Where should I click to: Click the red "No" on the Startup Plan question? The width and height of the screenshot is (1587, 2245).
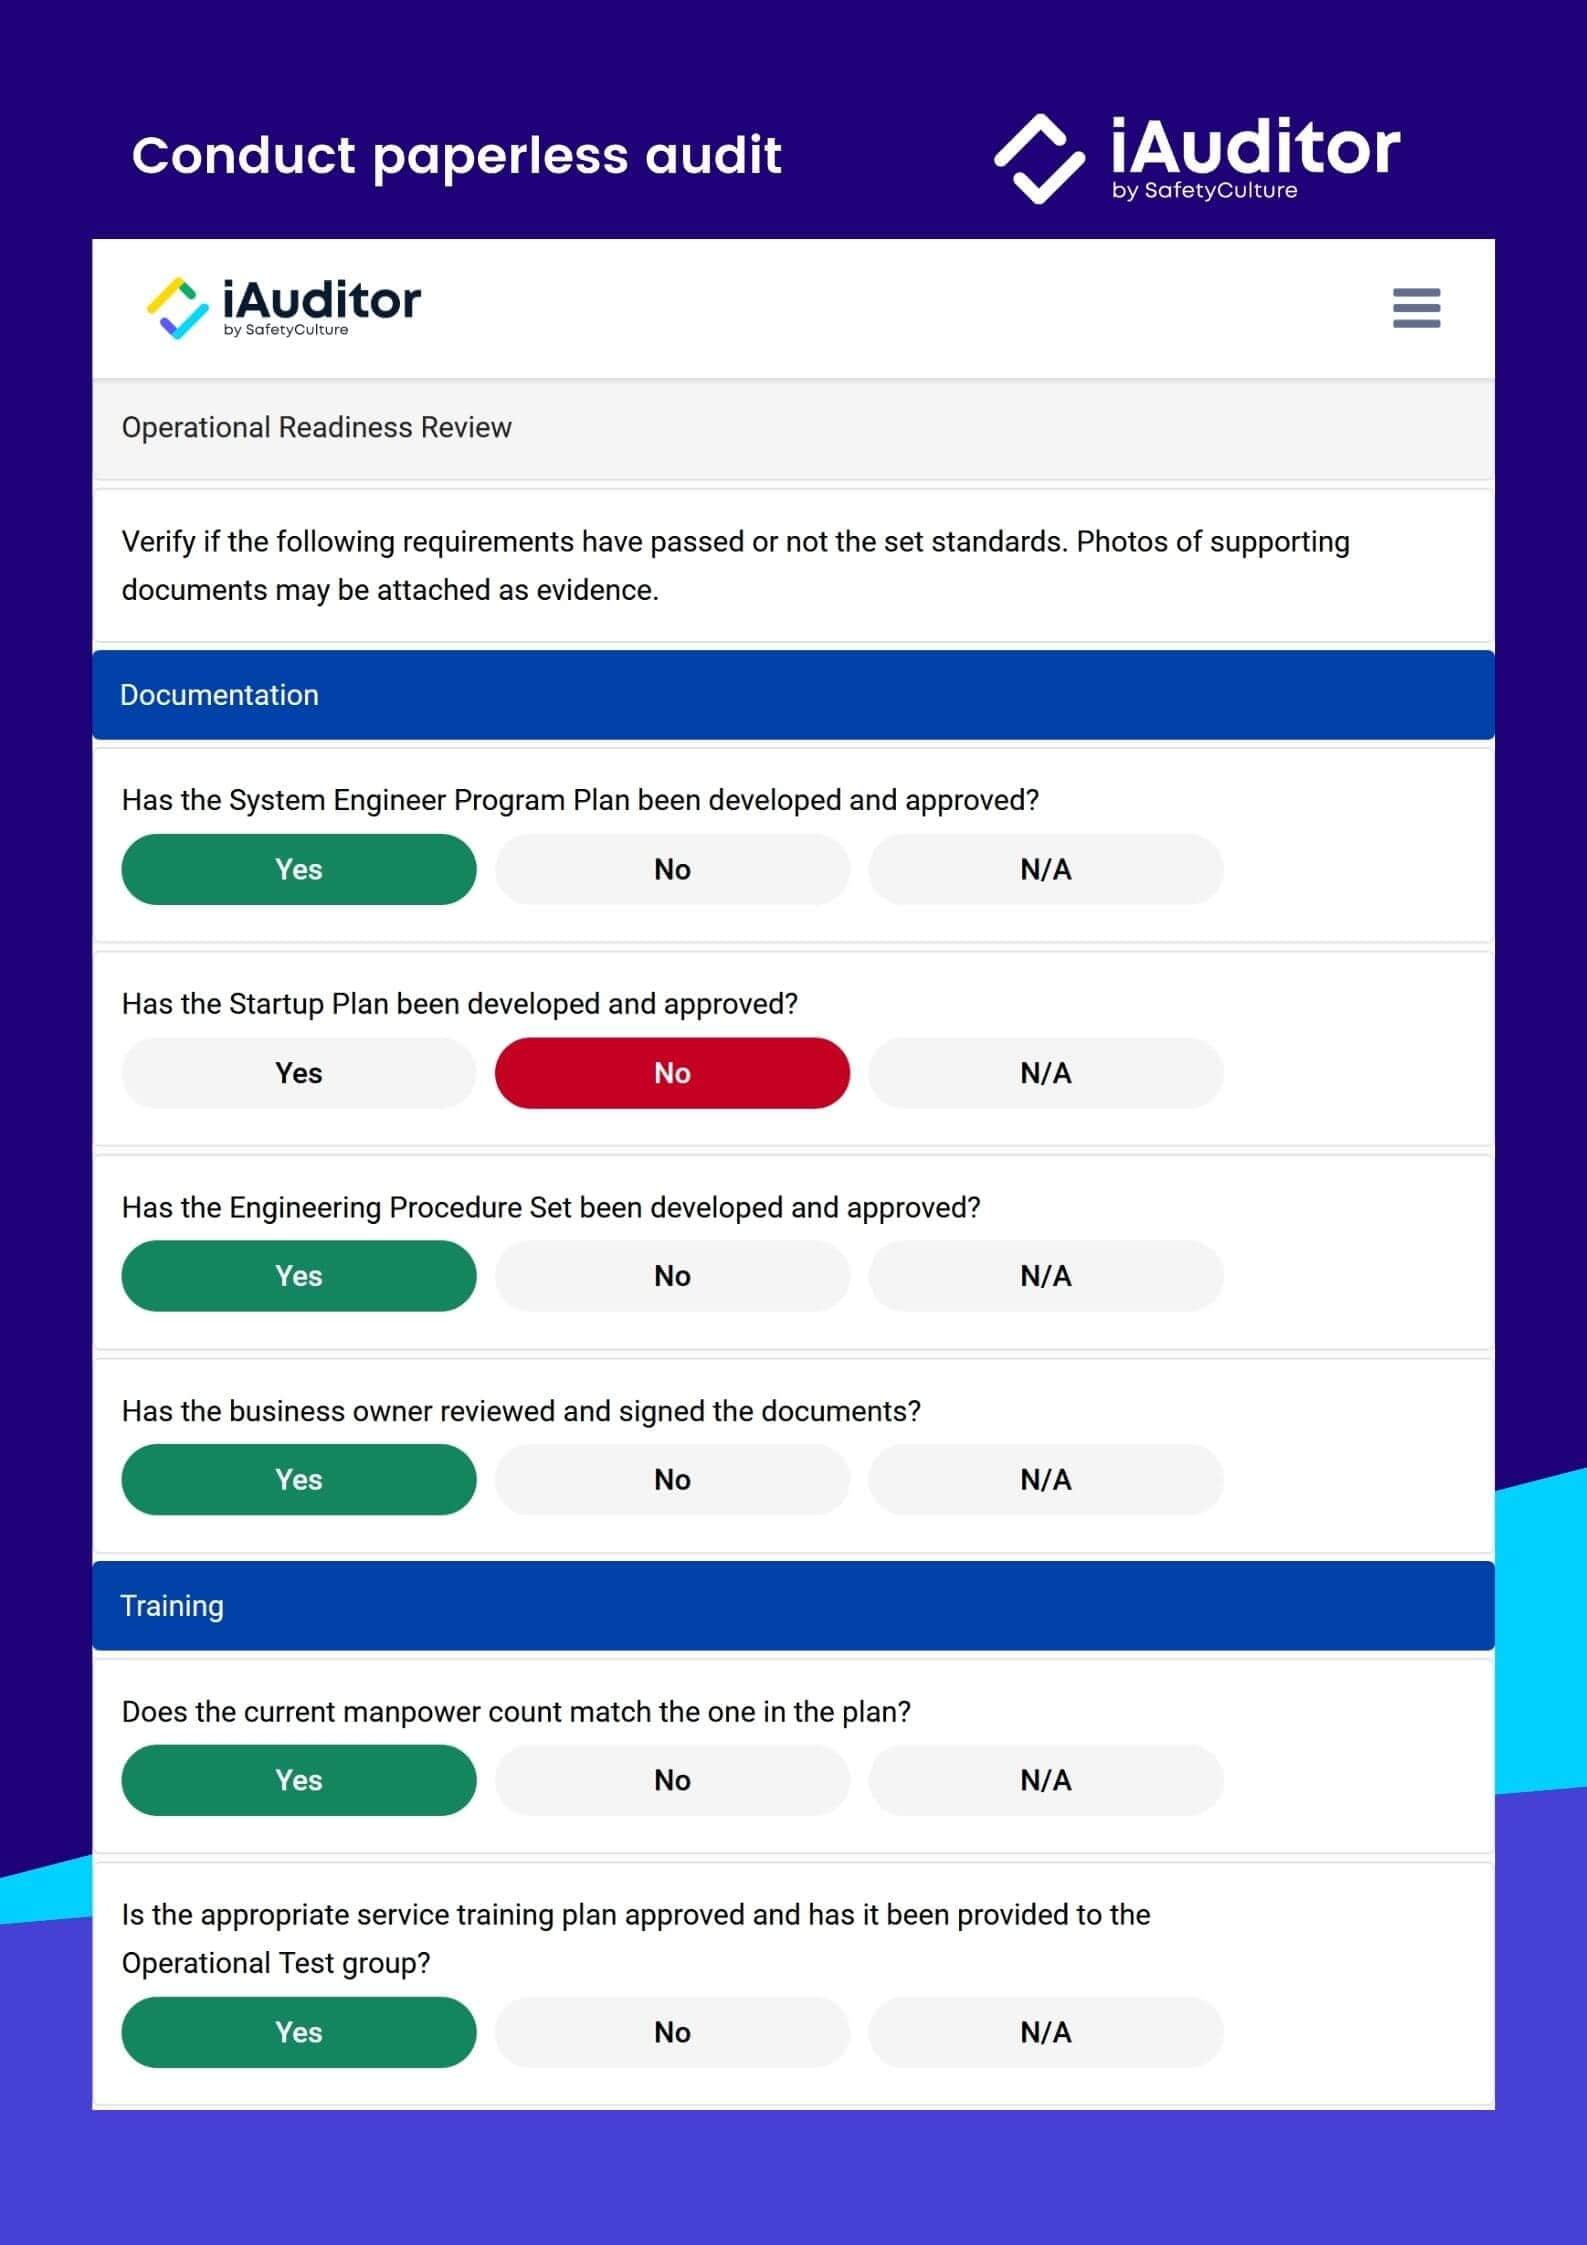click(x=672, y=1073)
